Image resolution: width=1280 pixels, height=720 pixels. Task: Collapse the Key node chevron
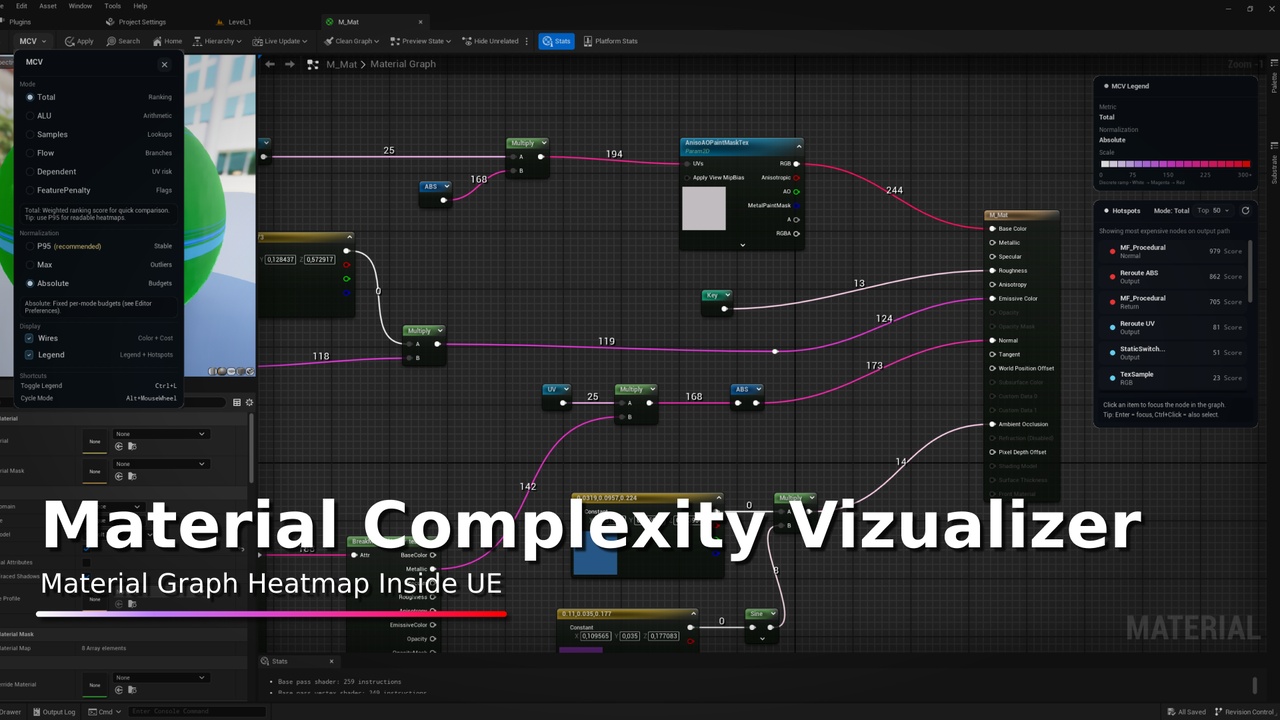[x=727, y=295]
